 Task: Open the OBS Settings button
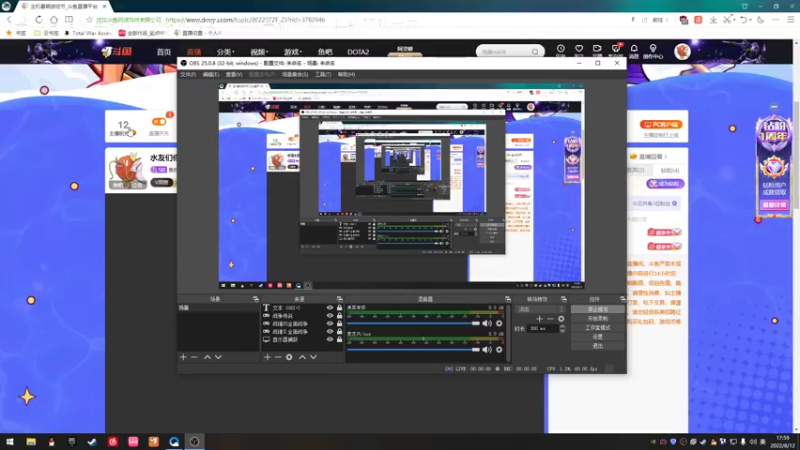(597, 337)
